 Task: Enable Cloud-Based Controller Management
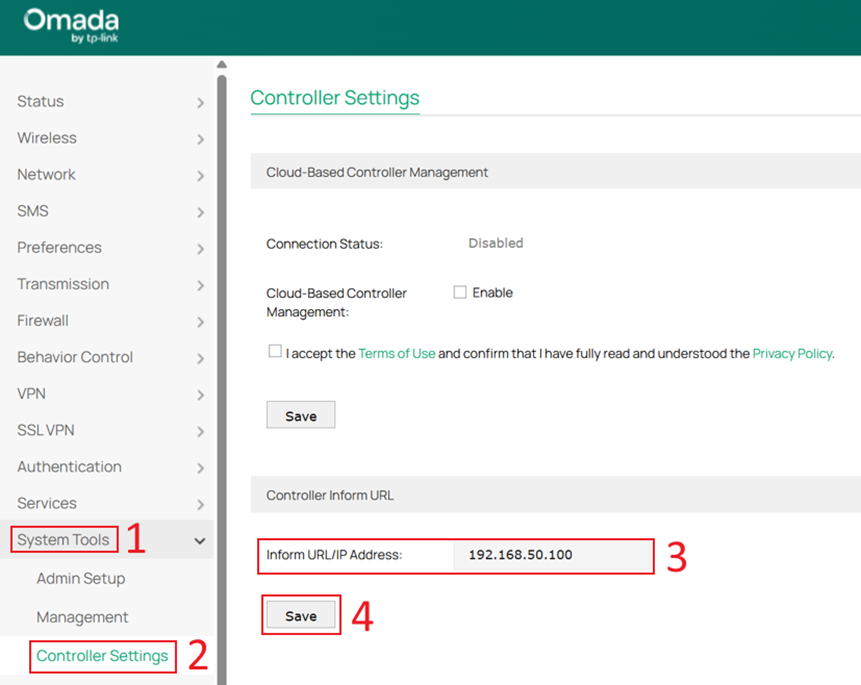[x=459, y=292]
